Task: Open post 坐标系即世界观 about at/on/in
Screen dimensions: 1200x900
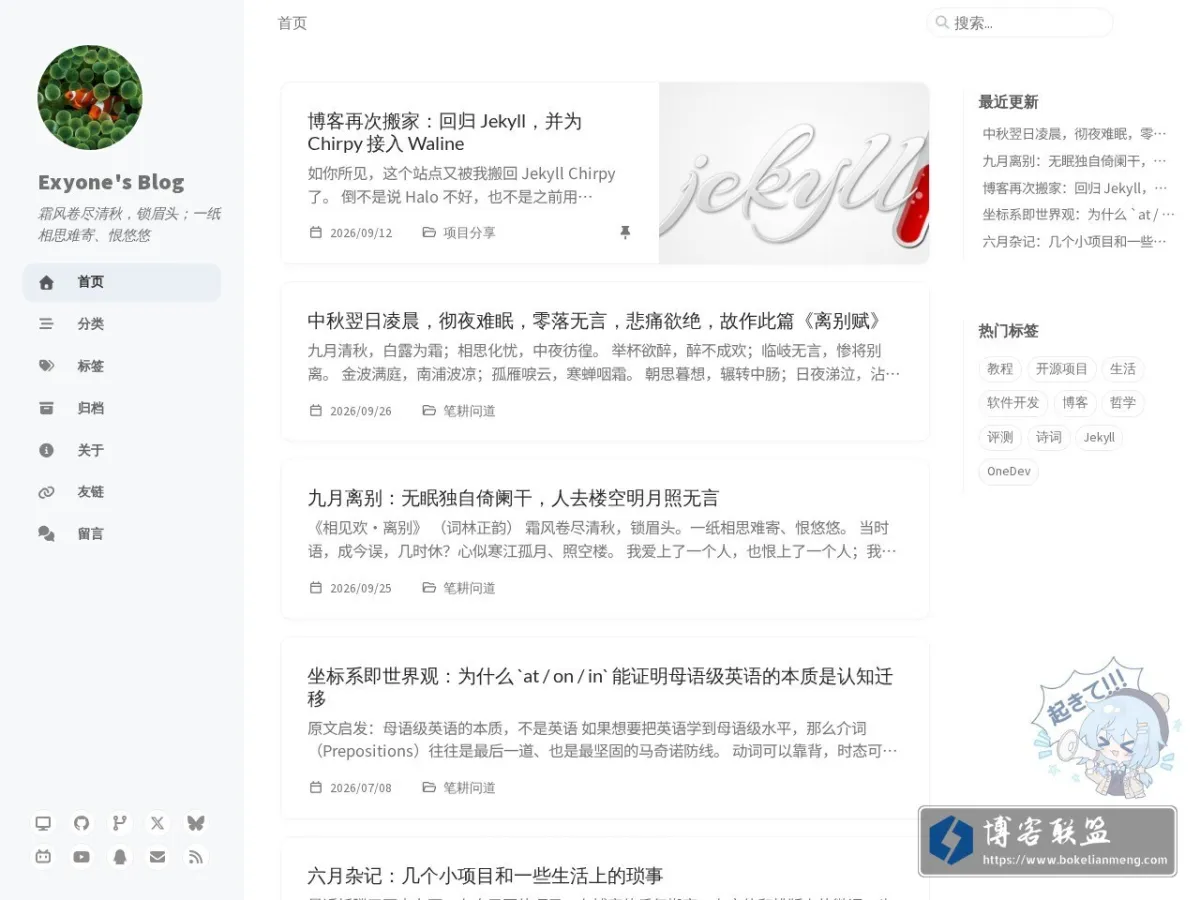Action: pyautogui.click(x=600, y=687)
